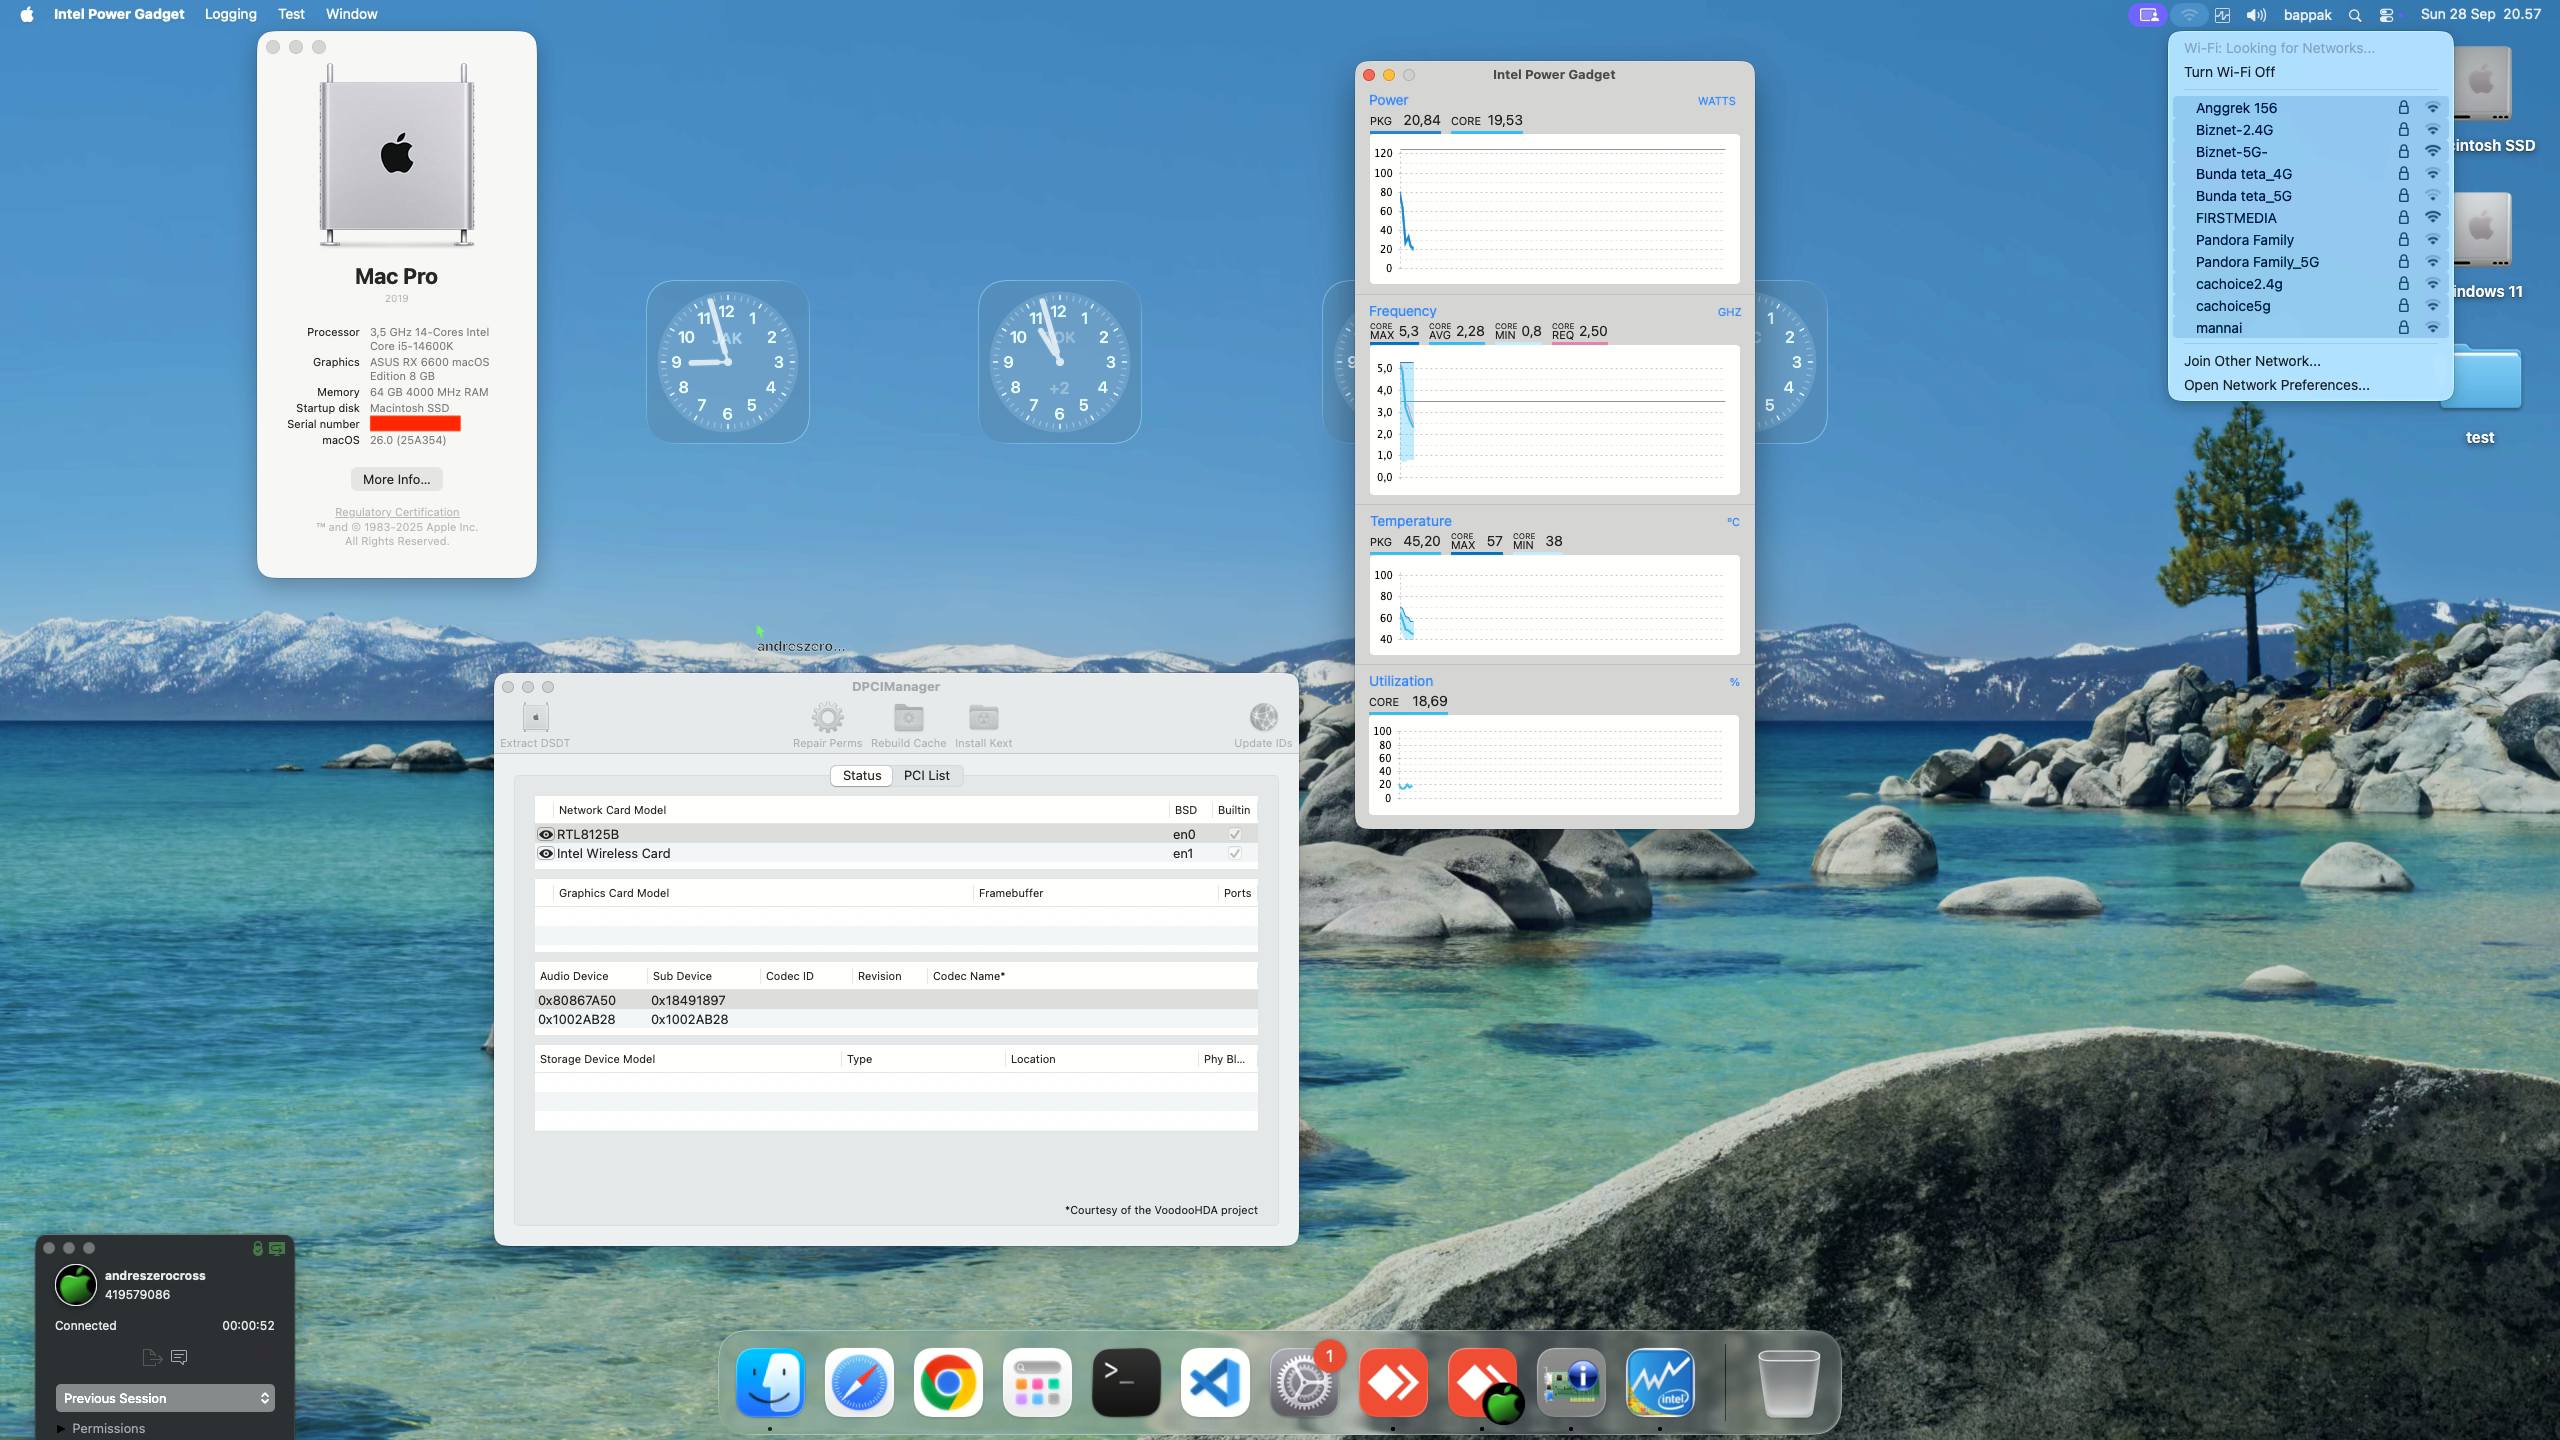This screenshot has height=1440, width=2560.
Task: Click the Update IDs globe icon
Action: [x=1263, y=717]
